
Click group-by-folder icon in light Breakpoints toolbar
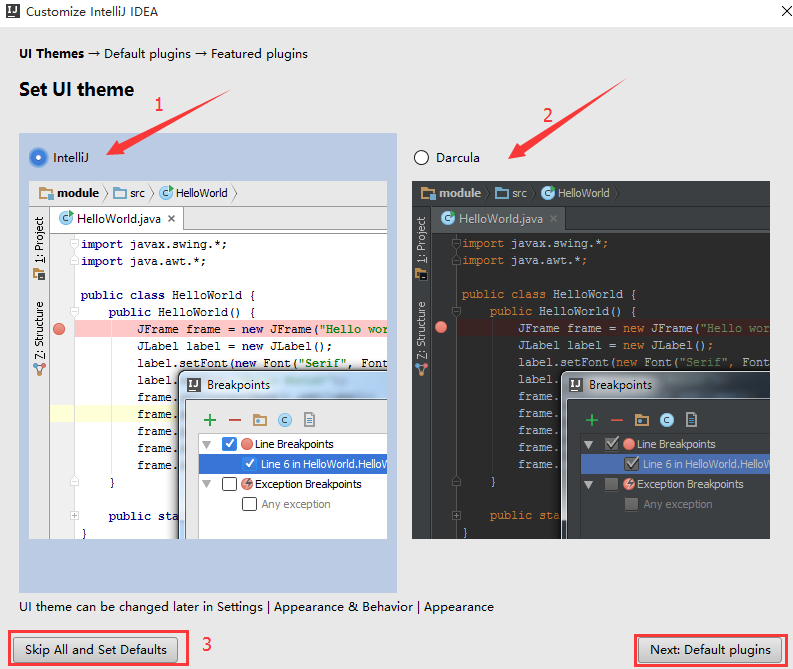(260, 421)
